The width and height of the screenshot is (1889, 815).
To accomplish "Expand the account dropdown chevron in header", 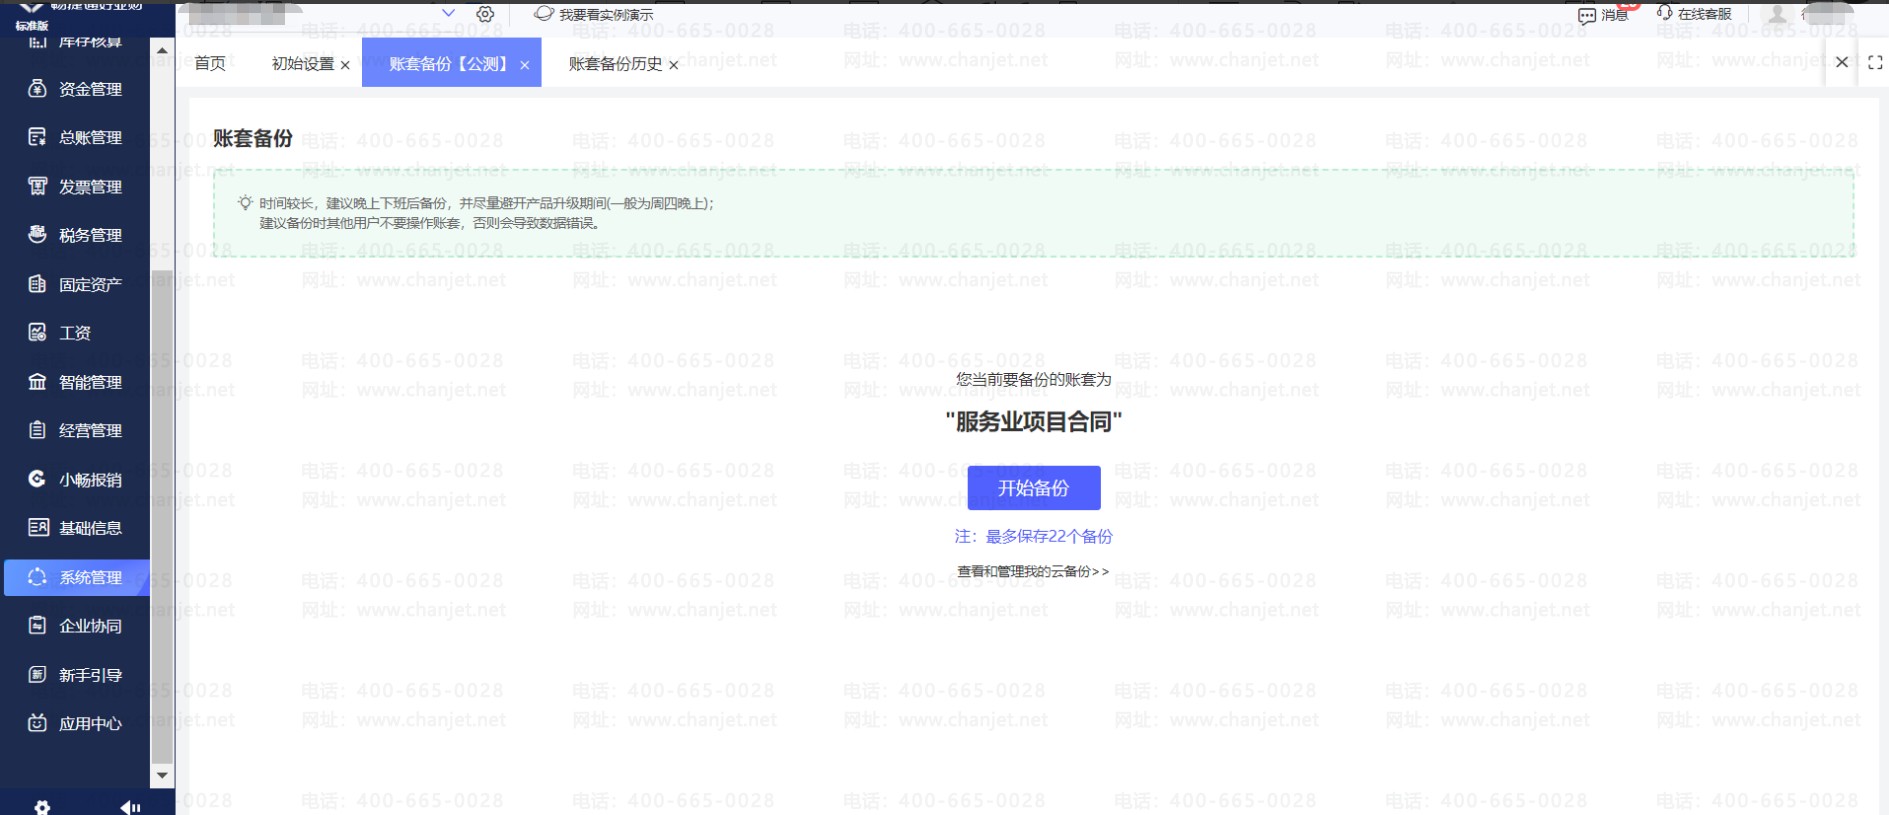I will [448, 13].
